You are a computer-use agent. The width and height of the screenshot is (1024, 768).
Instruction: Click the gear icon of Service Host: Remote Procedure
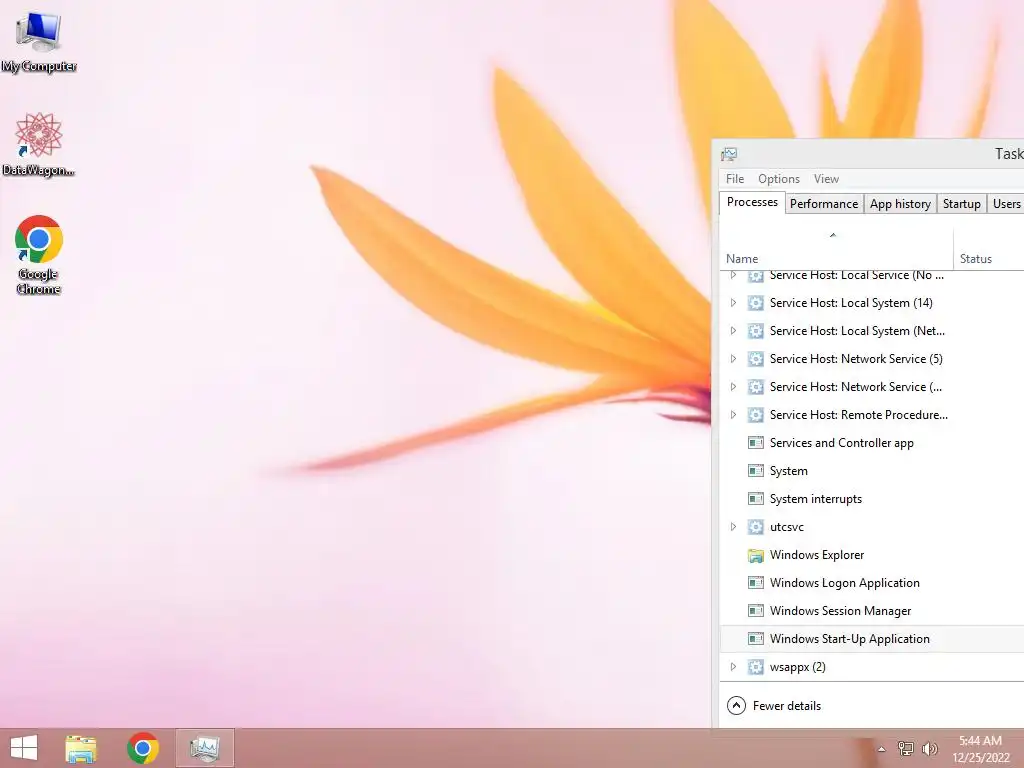756,415
